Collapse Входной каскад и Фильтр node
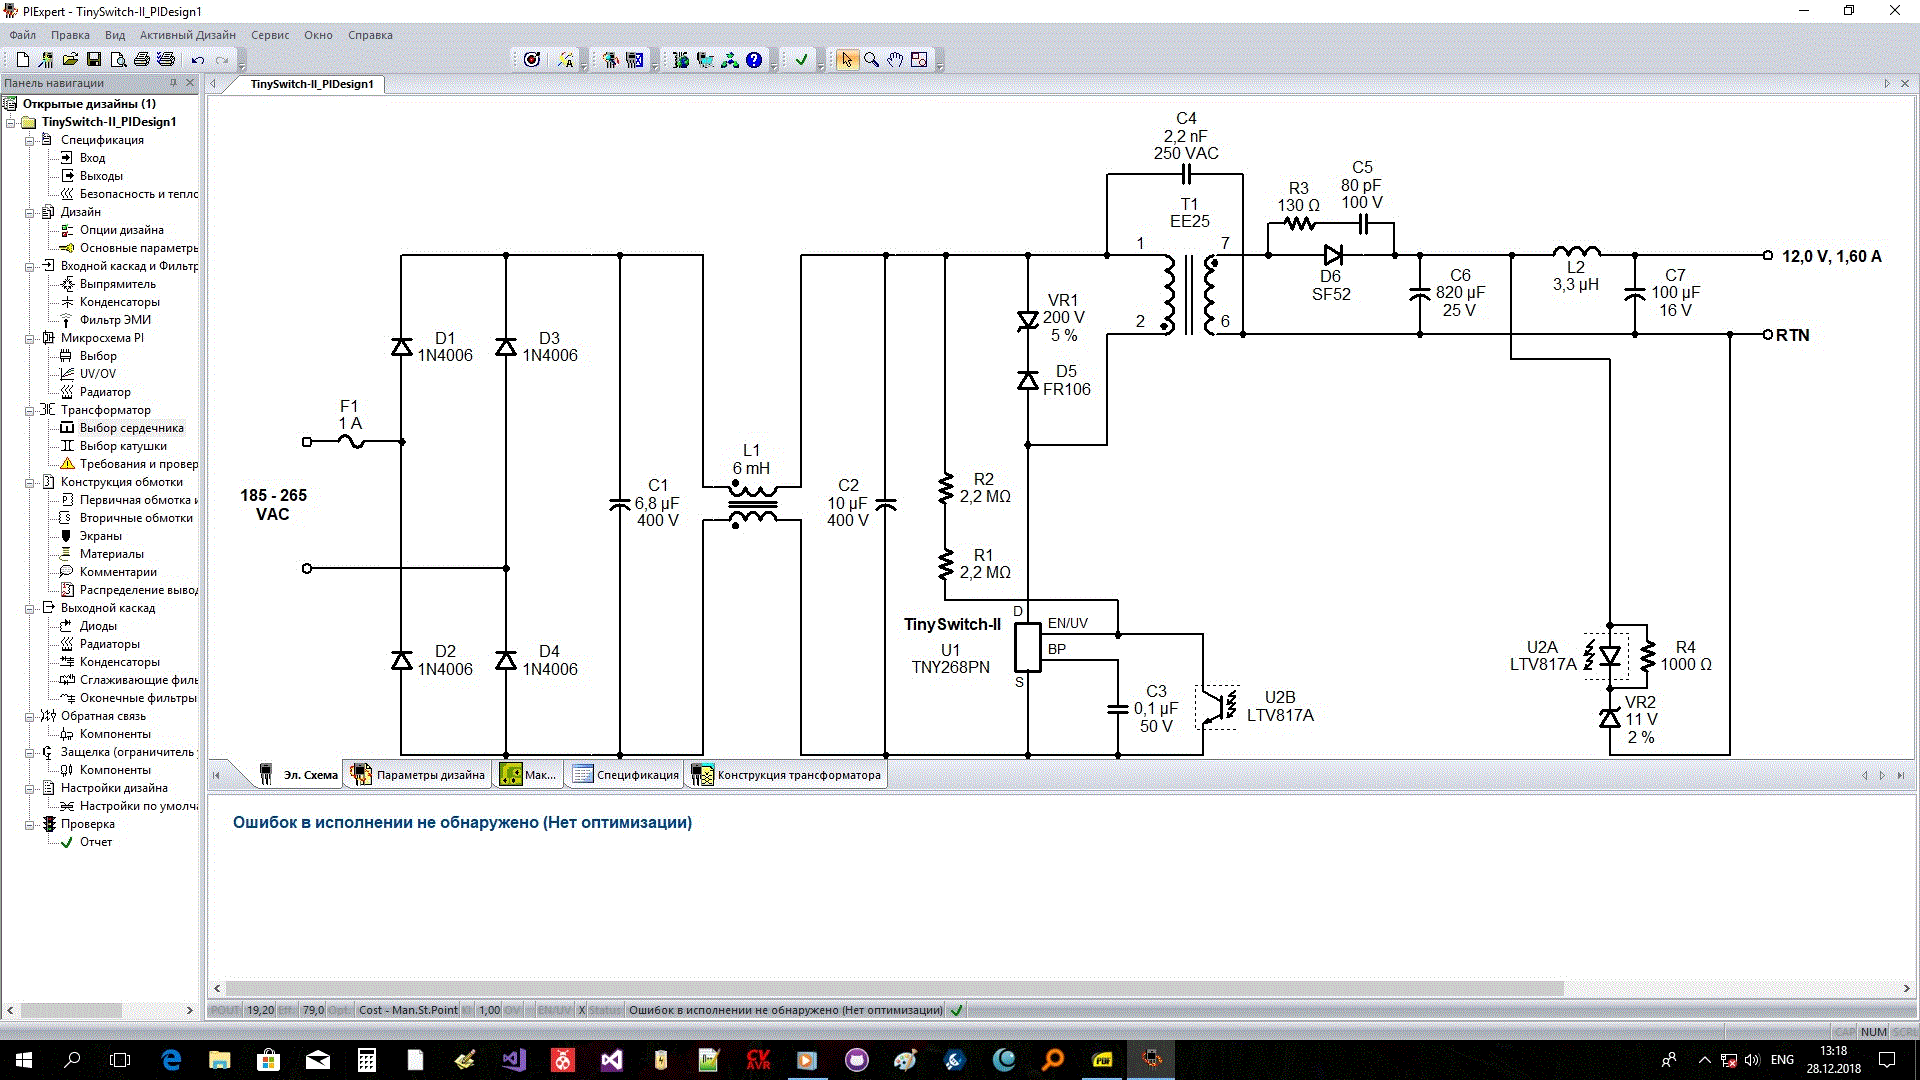1920x1080 pixels. (30, 266)
